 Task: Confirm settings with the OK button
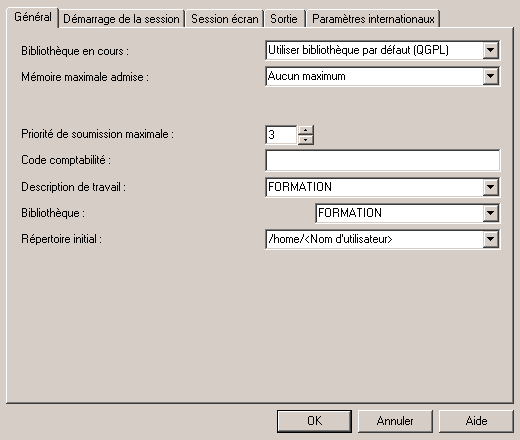pyautogui.click(x=314, y=421)
